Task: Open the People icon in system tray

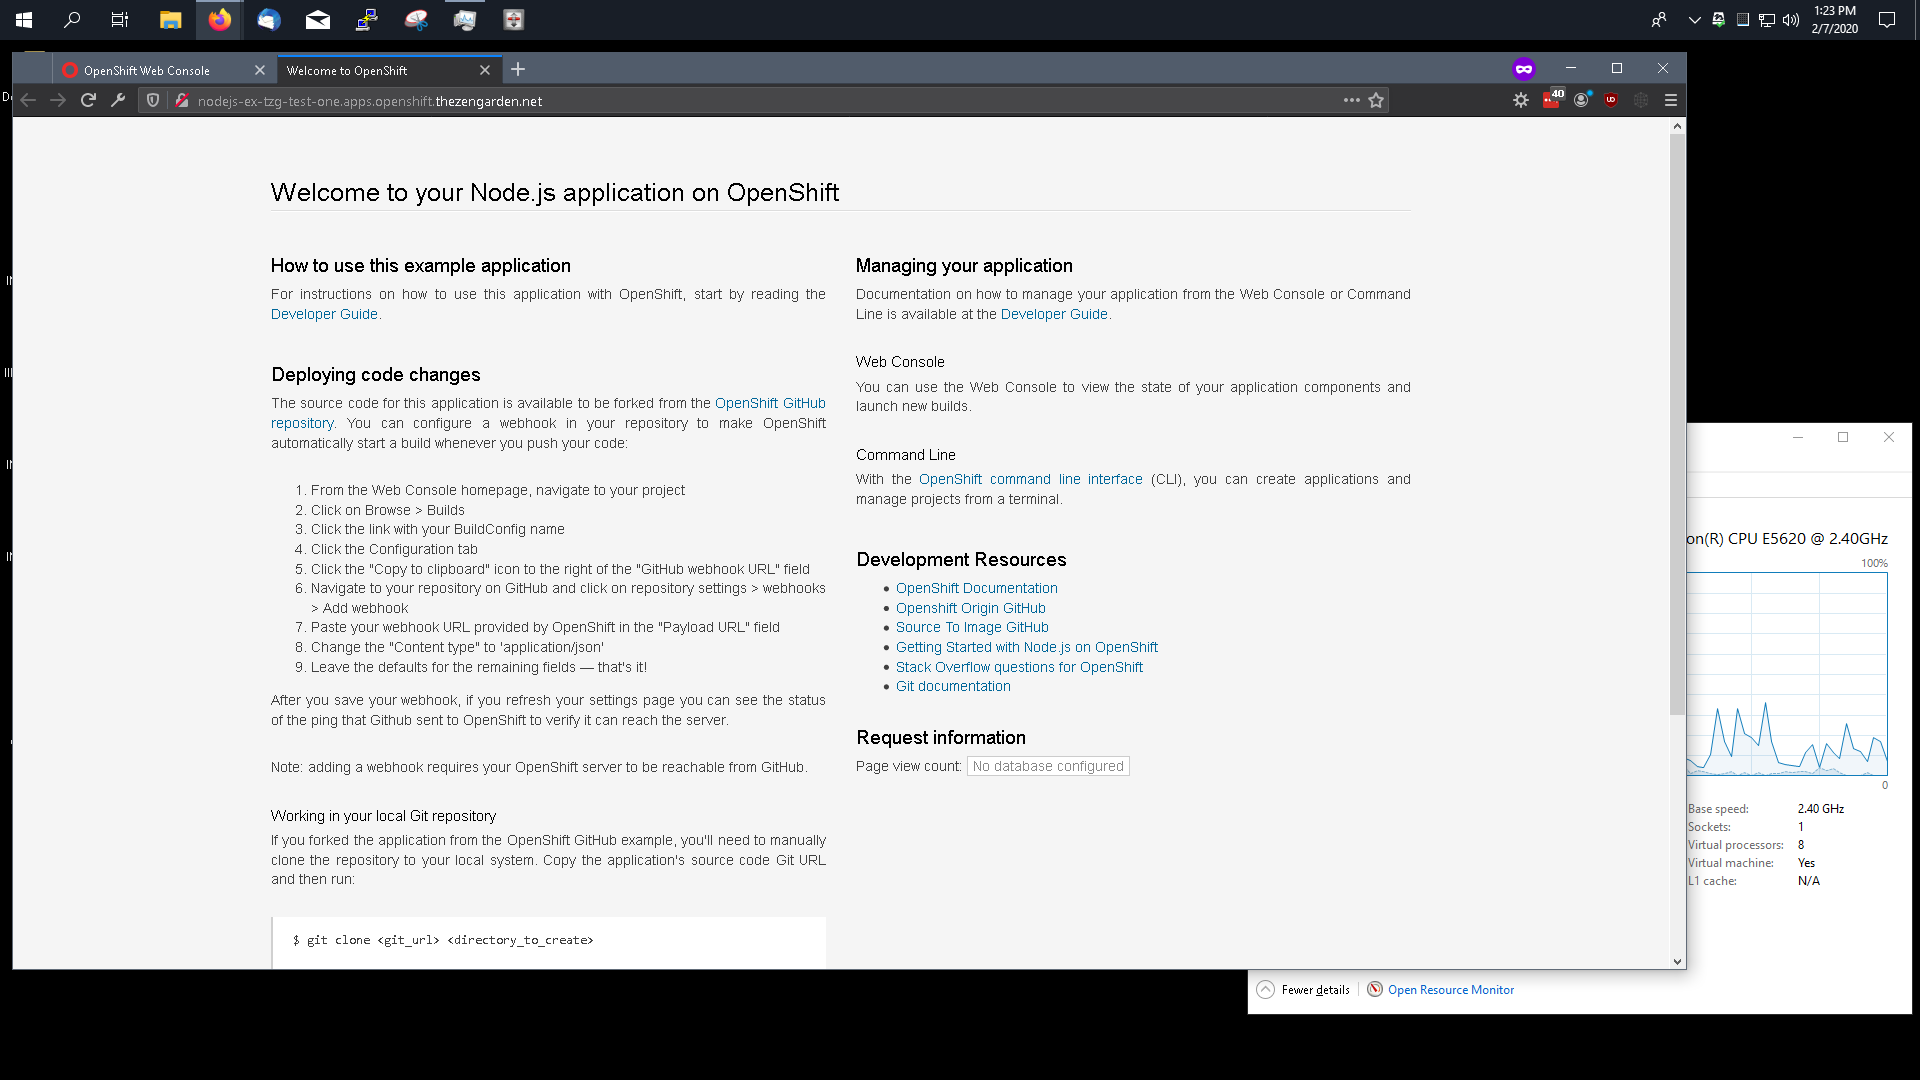Action: (1659, 19)
